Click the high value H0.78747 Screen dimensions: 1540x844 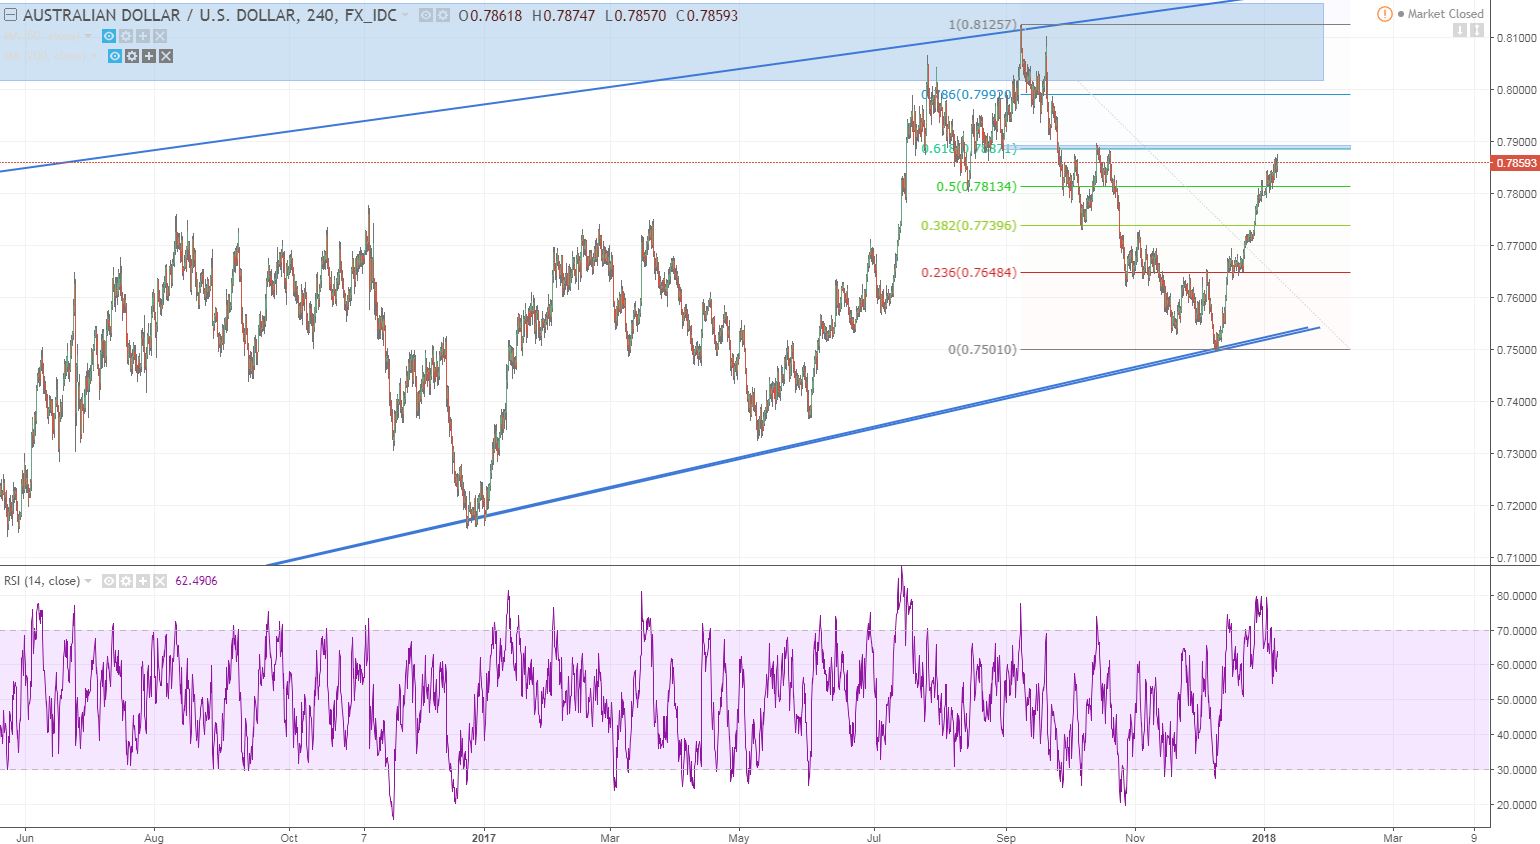tap(564, 15)
